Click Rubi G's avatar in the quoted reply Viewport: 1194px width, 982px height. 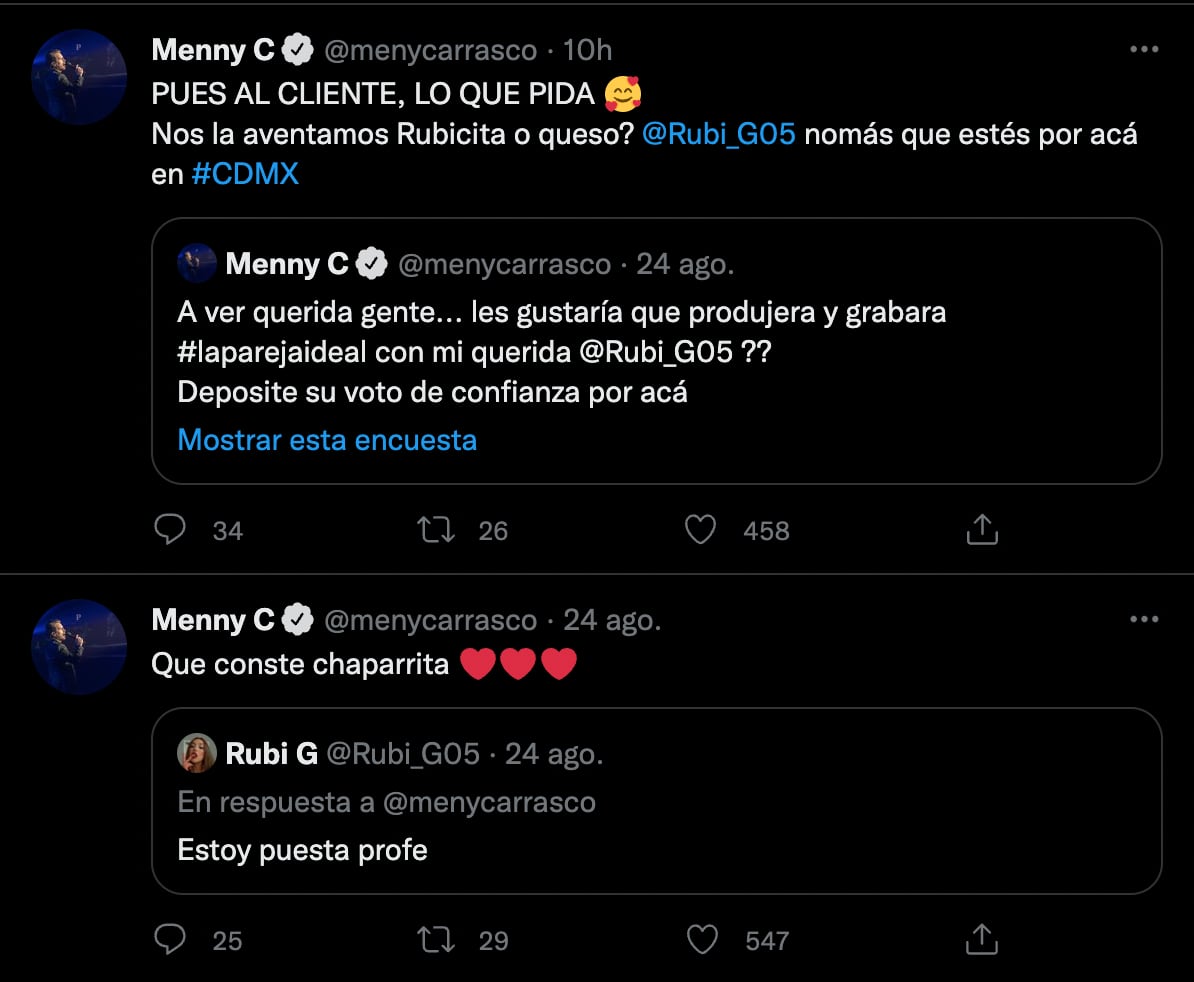(x=197, y=753)
